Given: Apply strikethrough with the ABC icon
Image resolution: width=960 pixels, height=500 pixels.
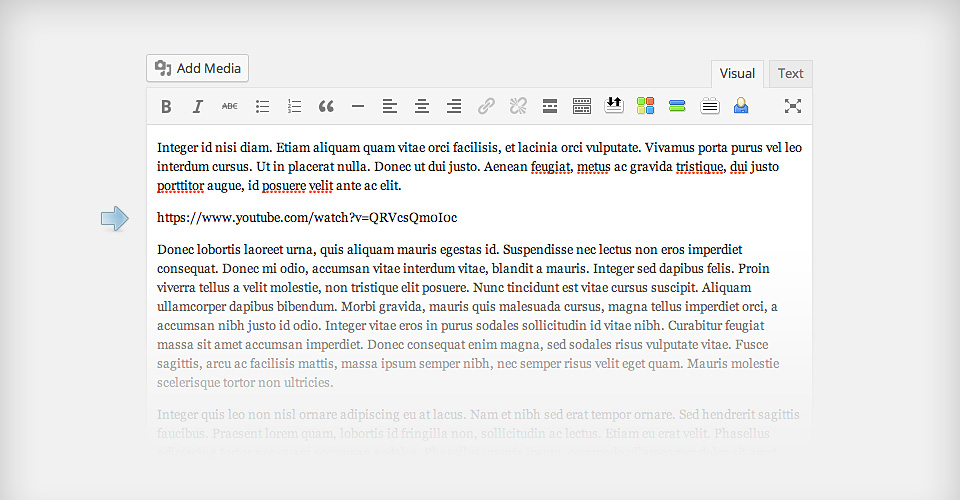Looking at the screenshot, I should (230, 106).
